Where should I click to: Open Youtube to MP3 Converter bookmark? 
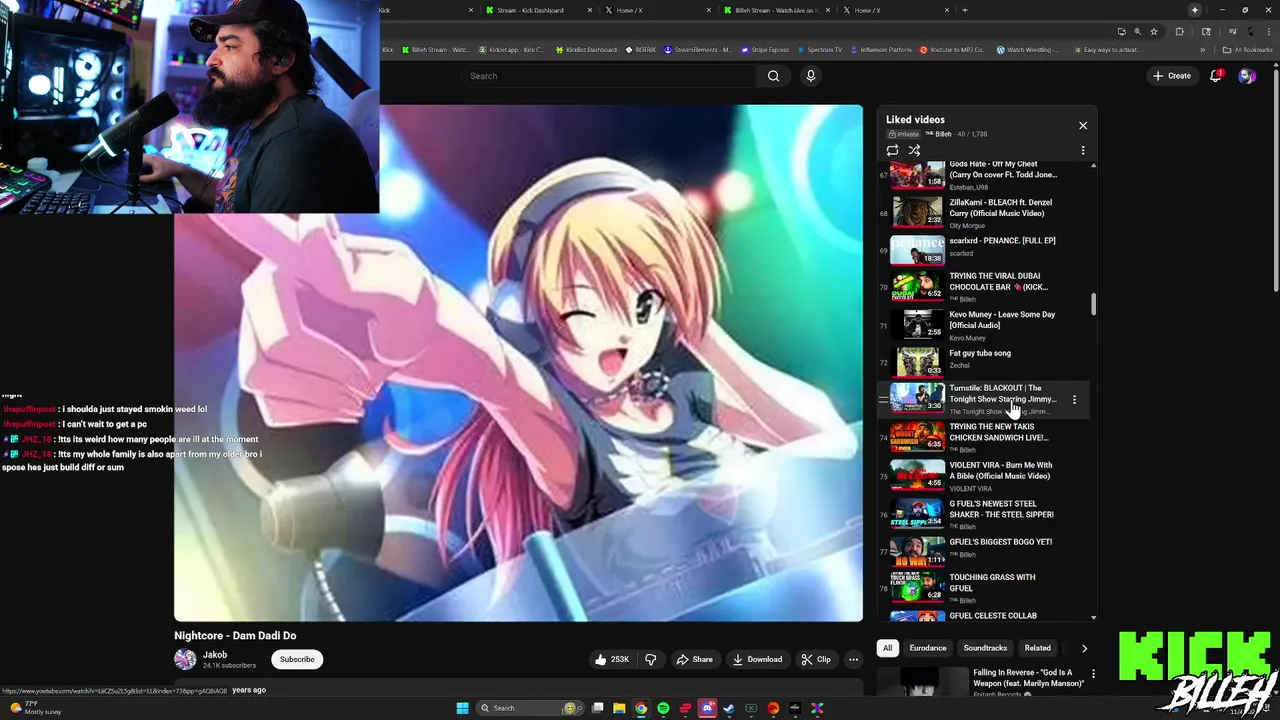[x=952, y=49]
